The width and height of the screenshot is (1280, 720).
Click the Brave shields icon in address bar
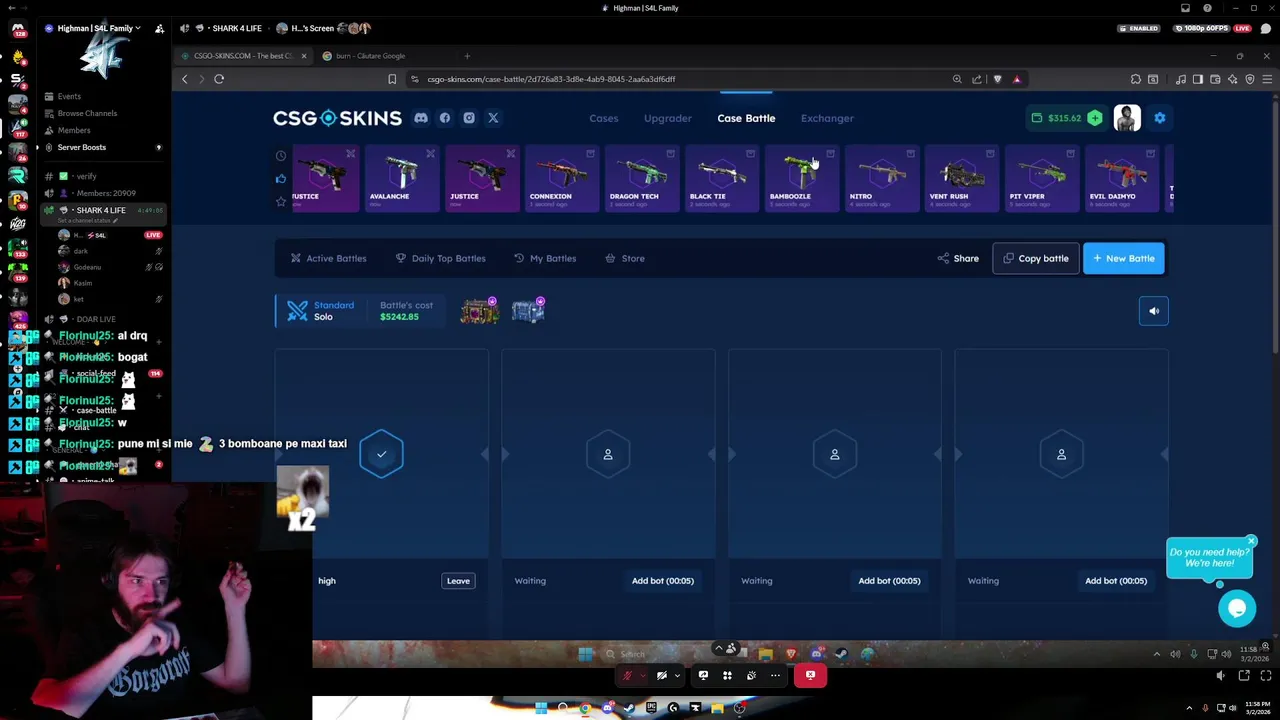pyautogui.click(x=997, y=79)
